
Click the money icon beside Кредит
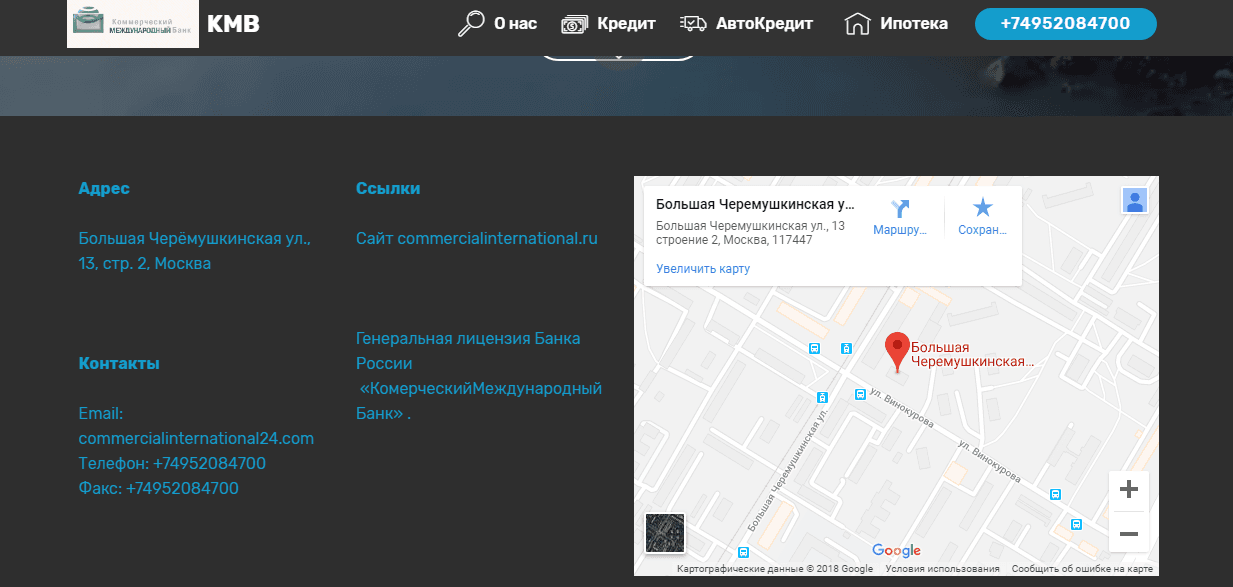pyautogui.click(x=575, y=24)
